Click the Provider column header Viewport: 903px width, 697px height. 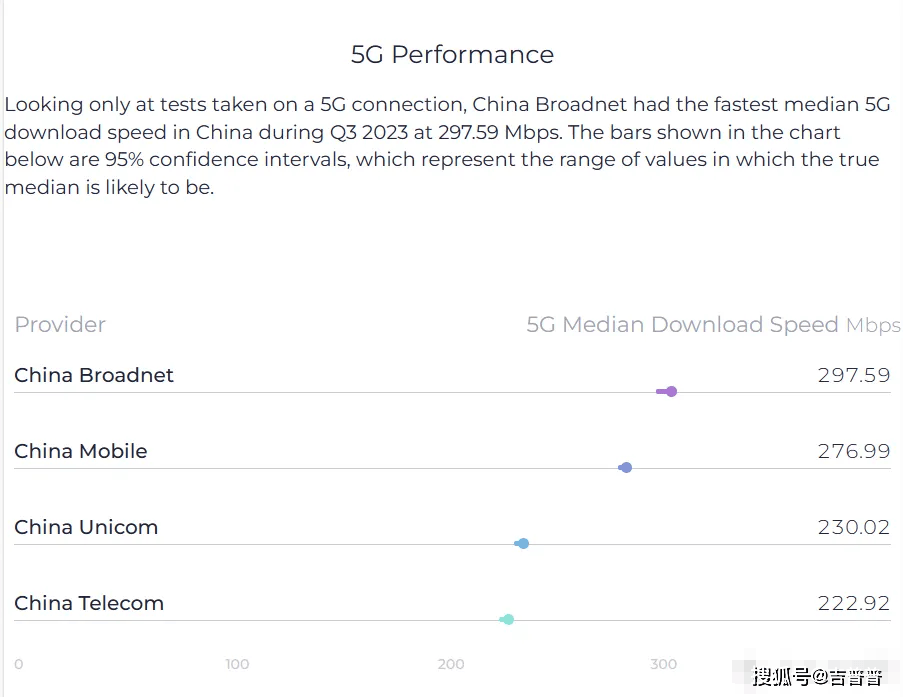(60, 324)
